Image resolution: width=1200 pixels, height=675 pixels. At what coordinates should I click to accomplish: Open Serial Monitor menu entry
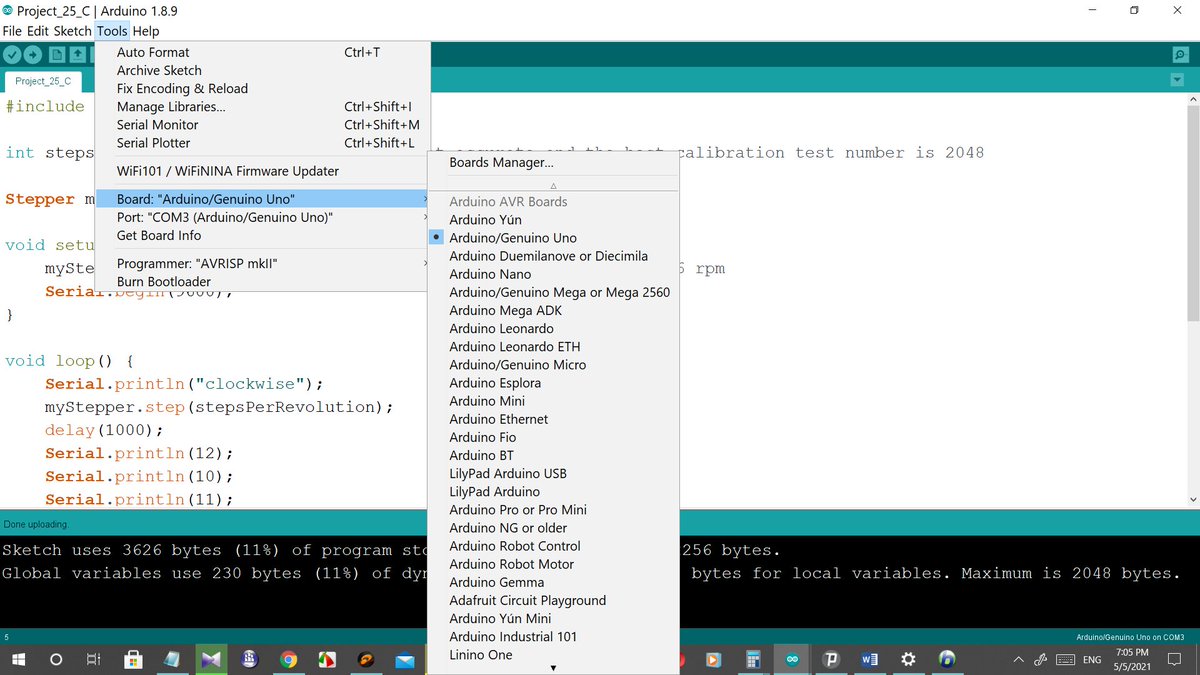tap(263, 124)
